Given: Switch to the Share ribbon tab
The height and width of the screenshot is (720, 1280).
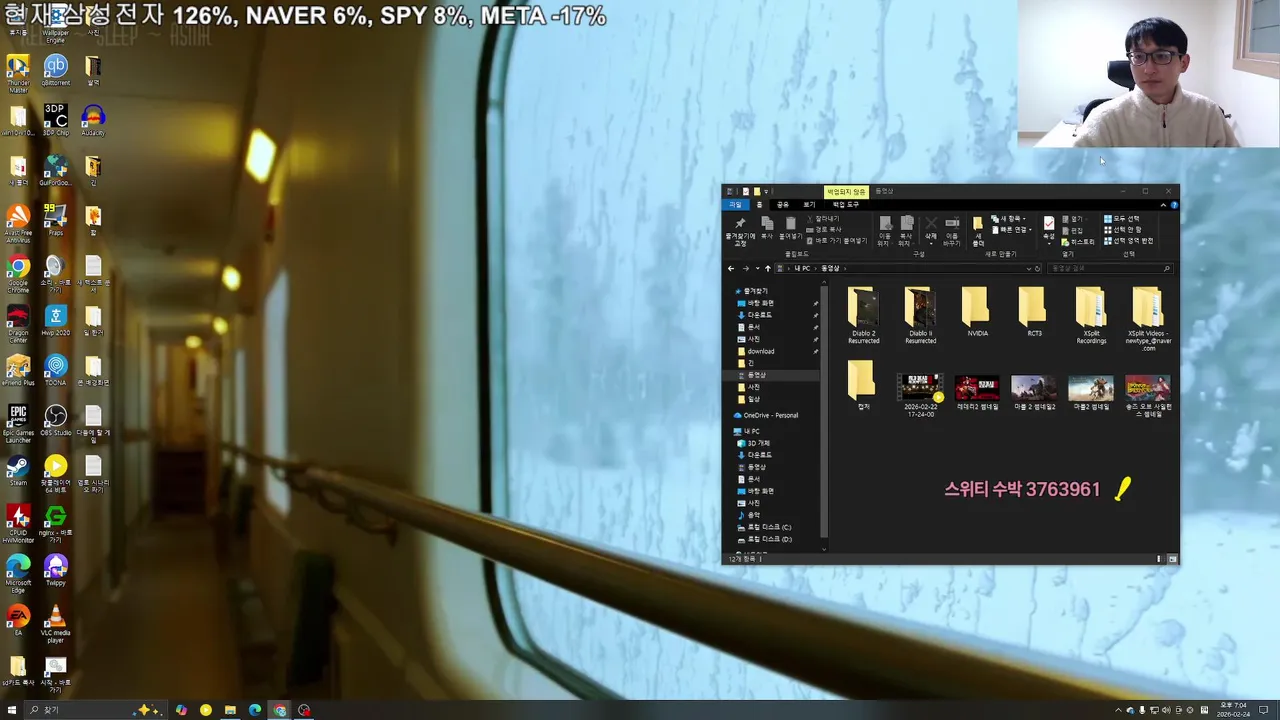Looking at the screenshot, I should tap(783, 204).
